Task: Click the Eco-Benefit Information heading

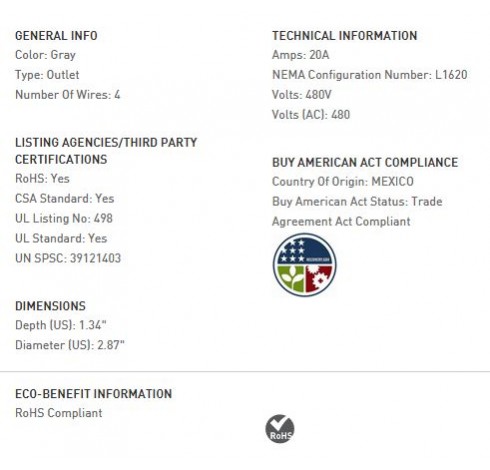Action: (94, 394)
